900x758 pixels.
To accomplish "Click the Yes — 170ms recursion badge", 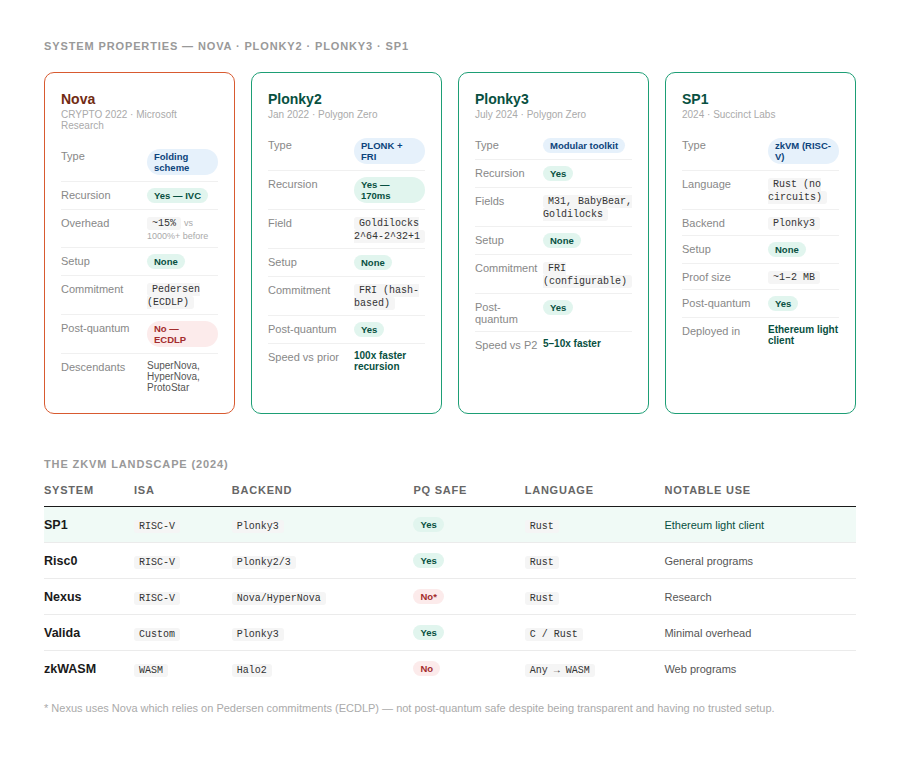I will pos(389,191).
